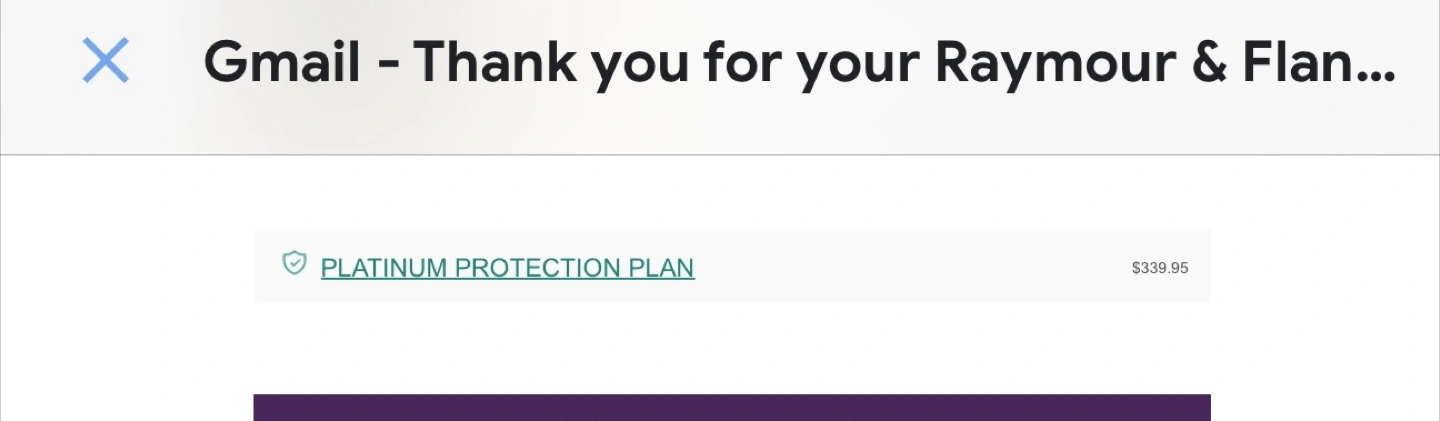Tap the dark purple banner below the plan
Image resolution: width=1440 pixels, height=421 pixels.
point(732,407)
